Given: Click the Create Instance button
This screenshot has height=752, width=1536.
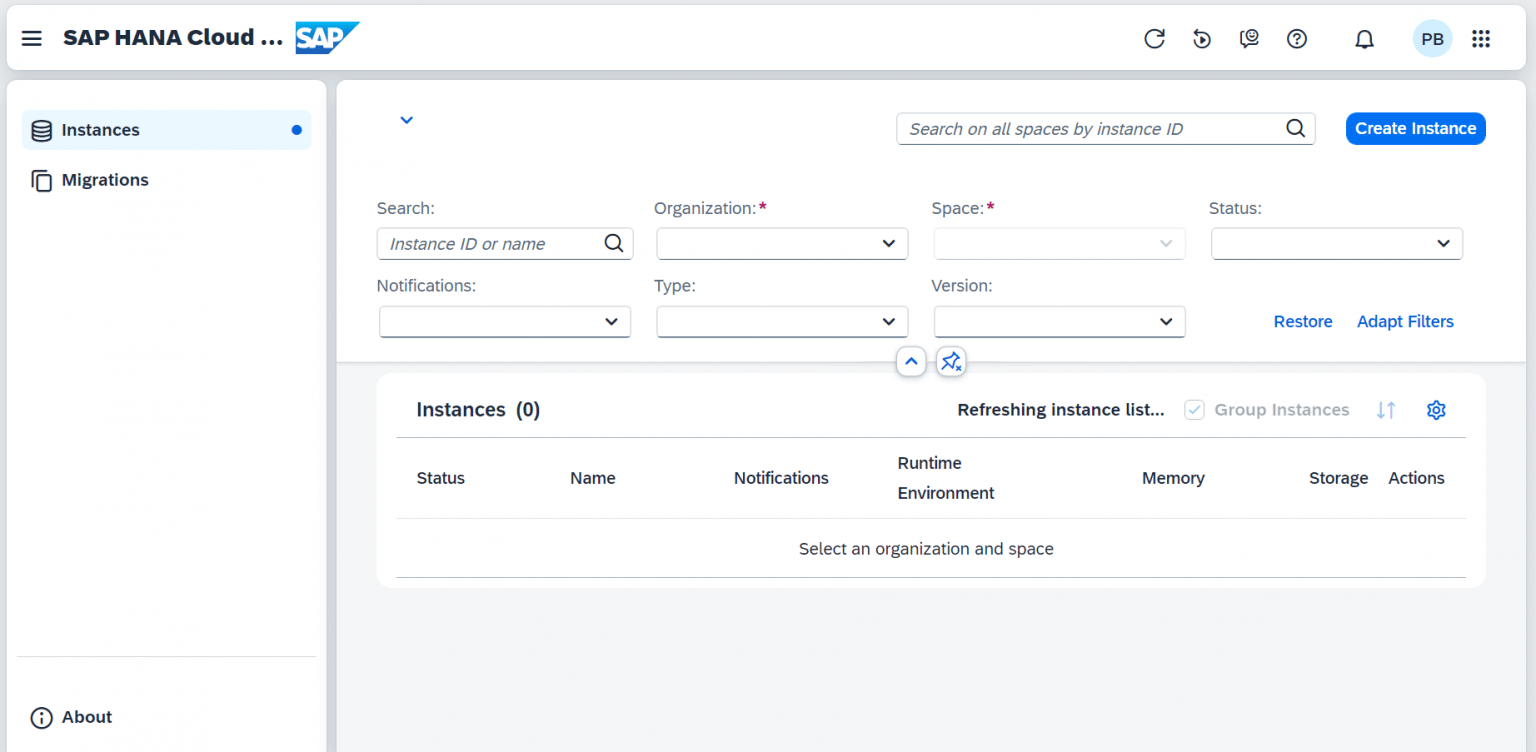Looking at the screenshot, I should click(x=1415, y=128).
